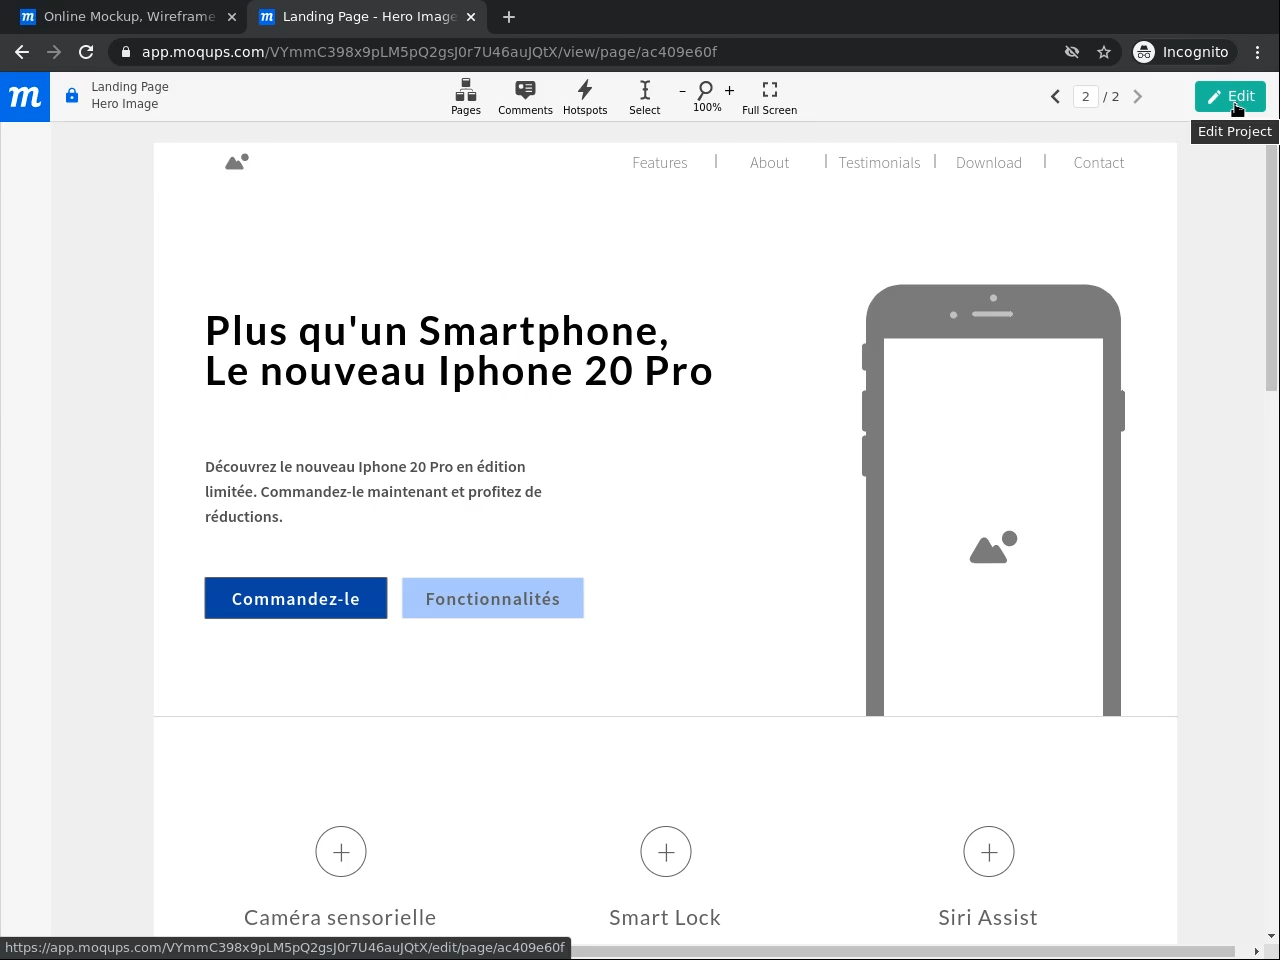Click the plus circle above Caméra sensorielle
Screen dimensions: 1280x960
click(x=341, y=852)
